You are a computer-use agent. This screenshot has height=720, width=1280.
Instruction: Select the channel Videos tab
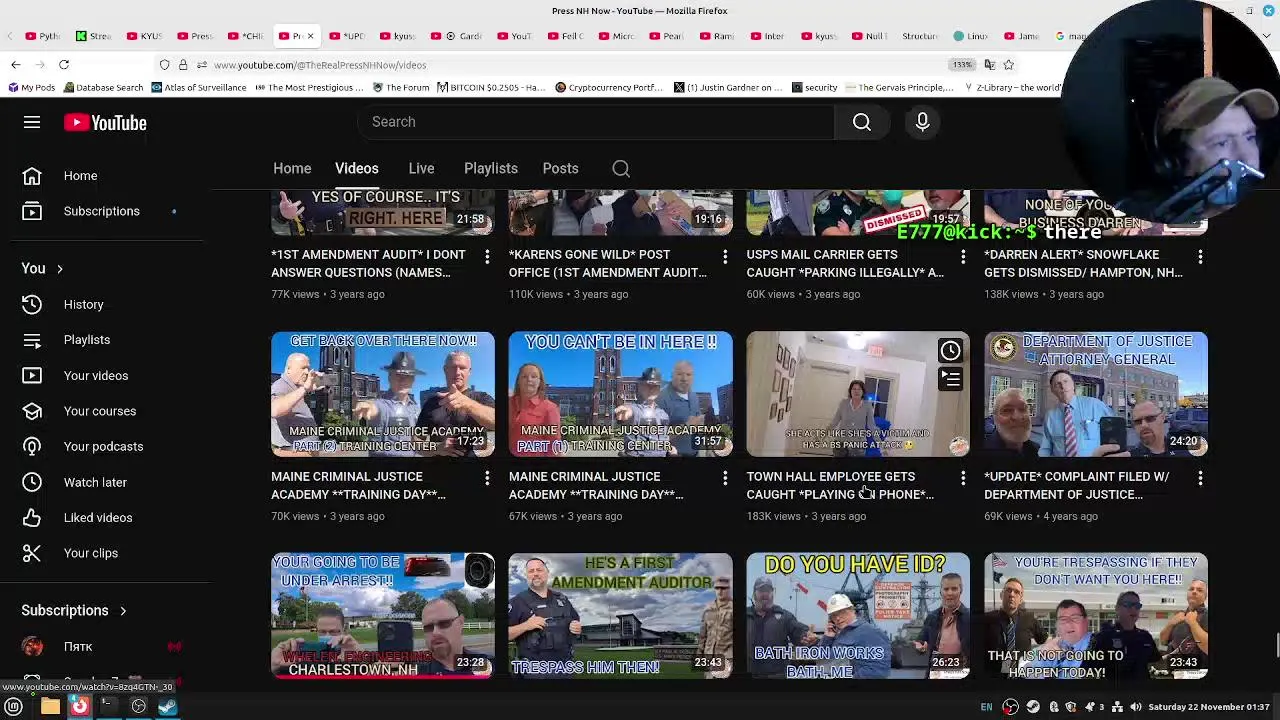tap(356, 169)
